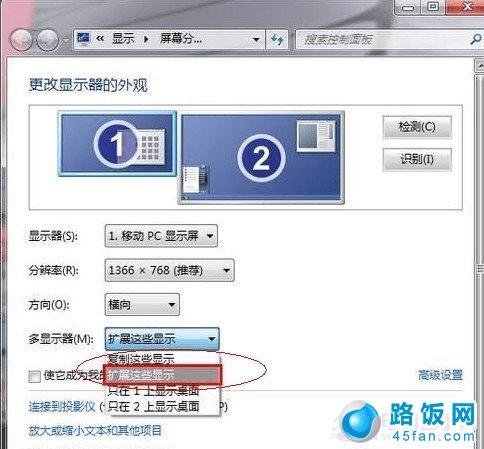Open the 方向(O) orientation dropdown
Screen dimensions: 484x449
142,304
